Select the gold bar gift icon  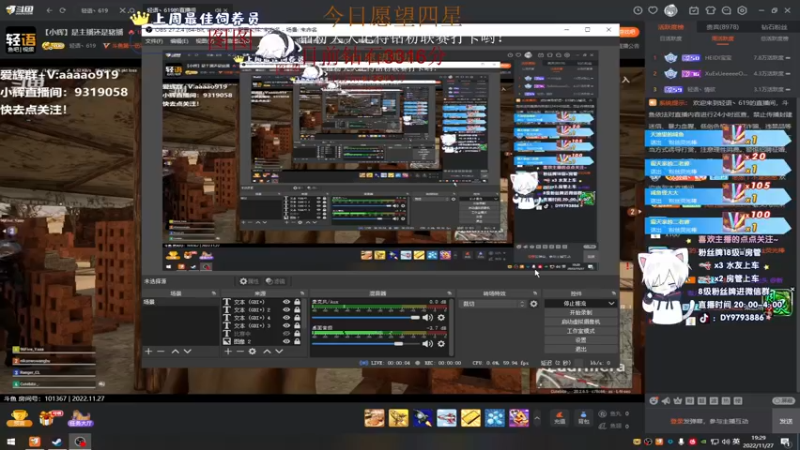click(x=470, y=418)
